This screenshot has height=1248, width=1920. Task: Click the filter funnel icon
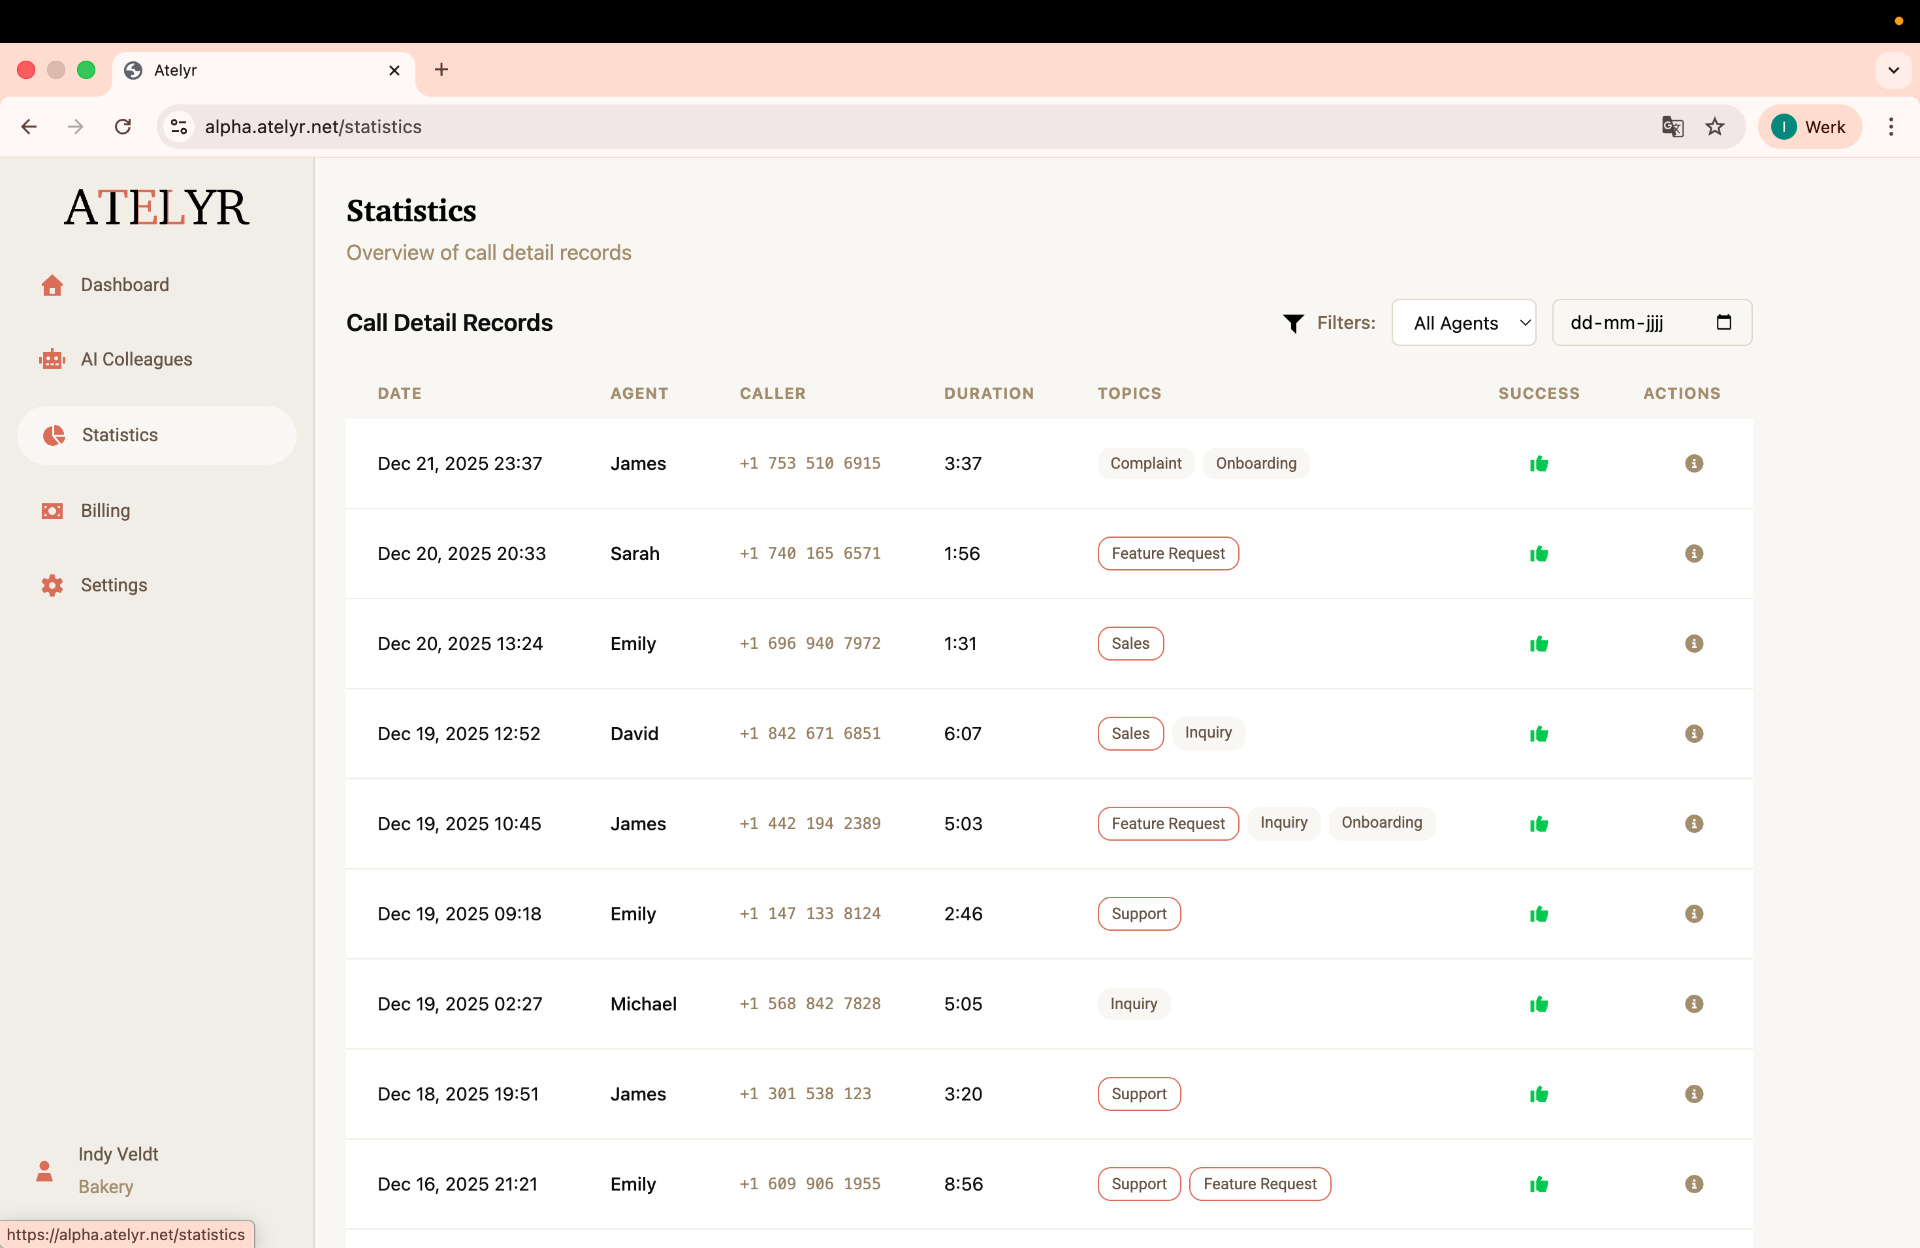pos(1293,323)
